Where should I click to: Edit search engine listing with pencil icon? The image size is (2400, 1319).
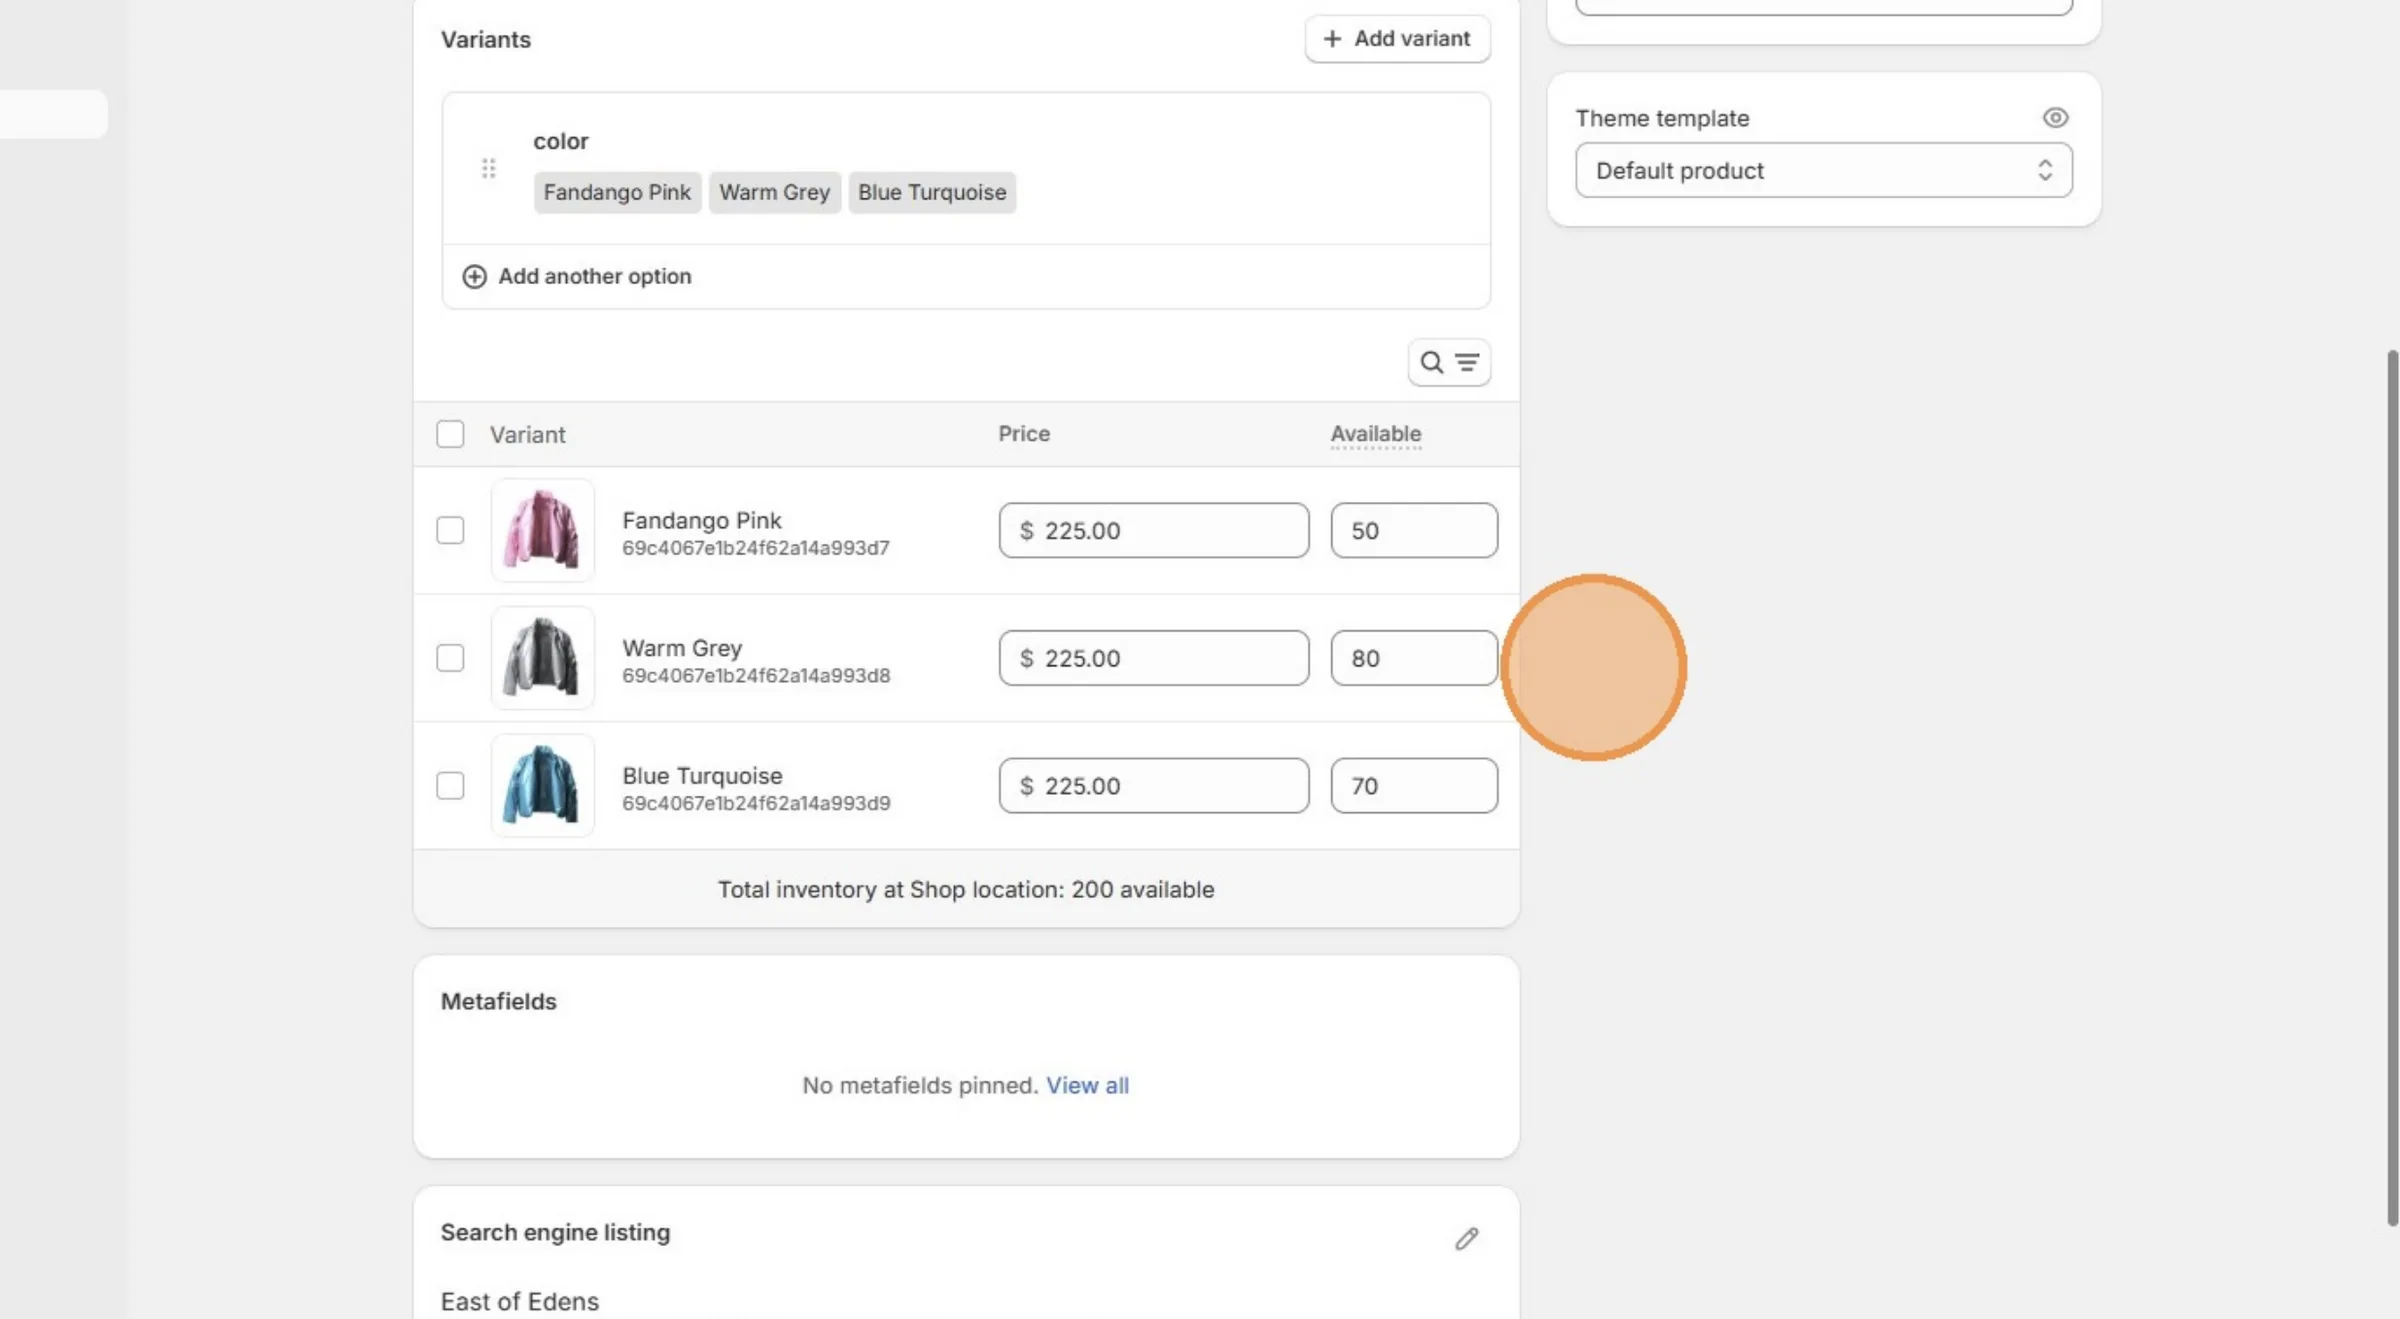pos(1466,1239)
